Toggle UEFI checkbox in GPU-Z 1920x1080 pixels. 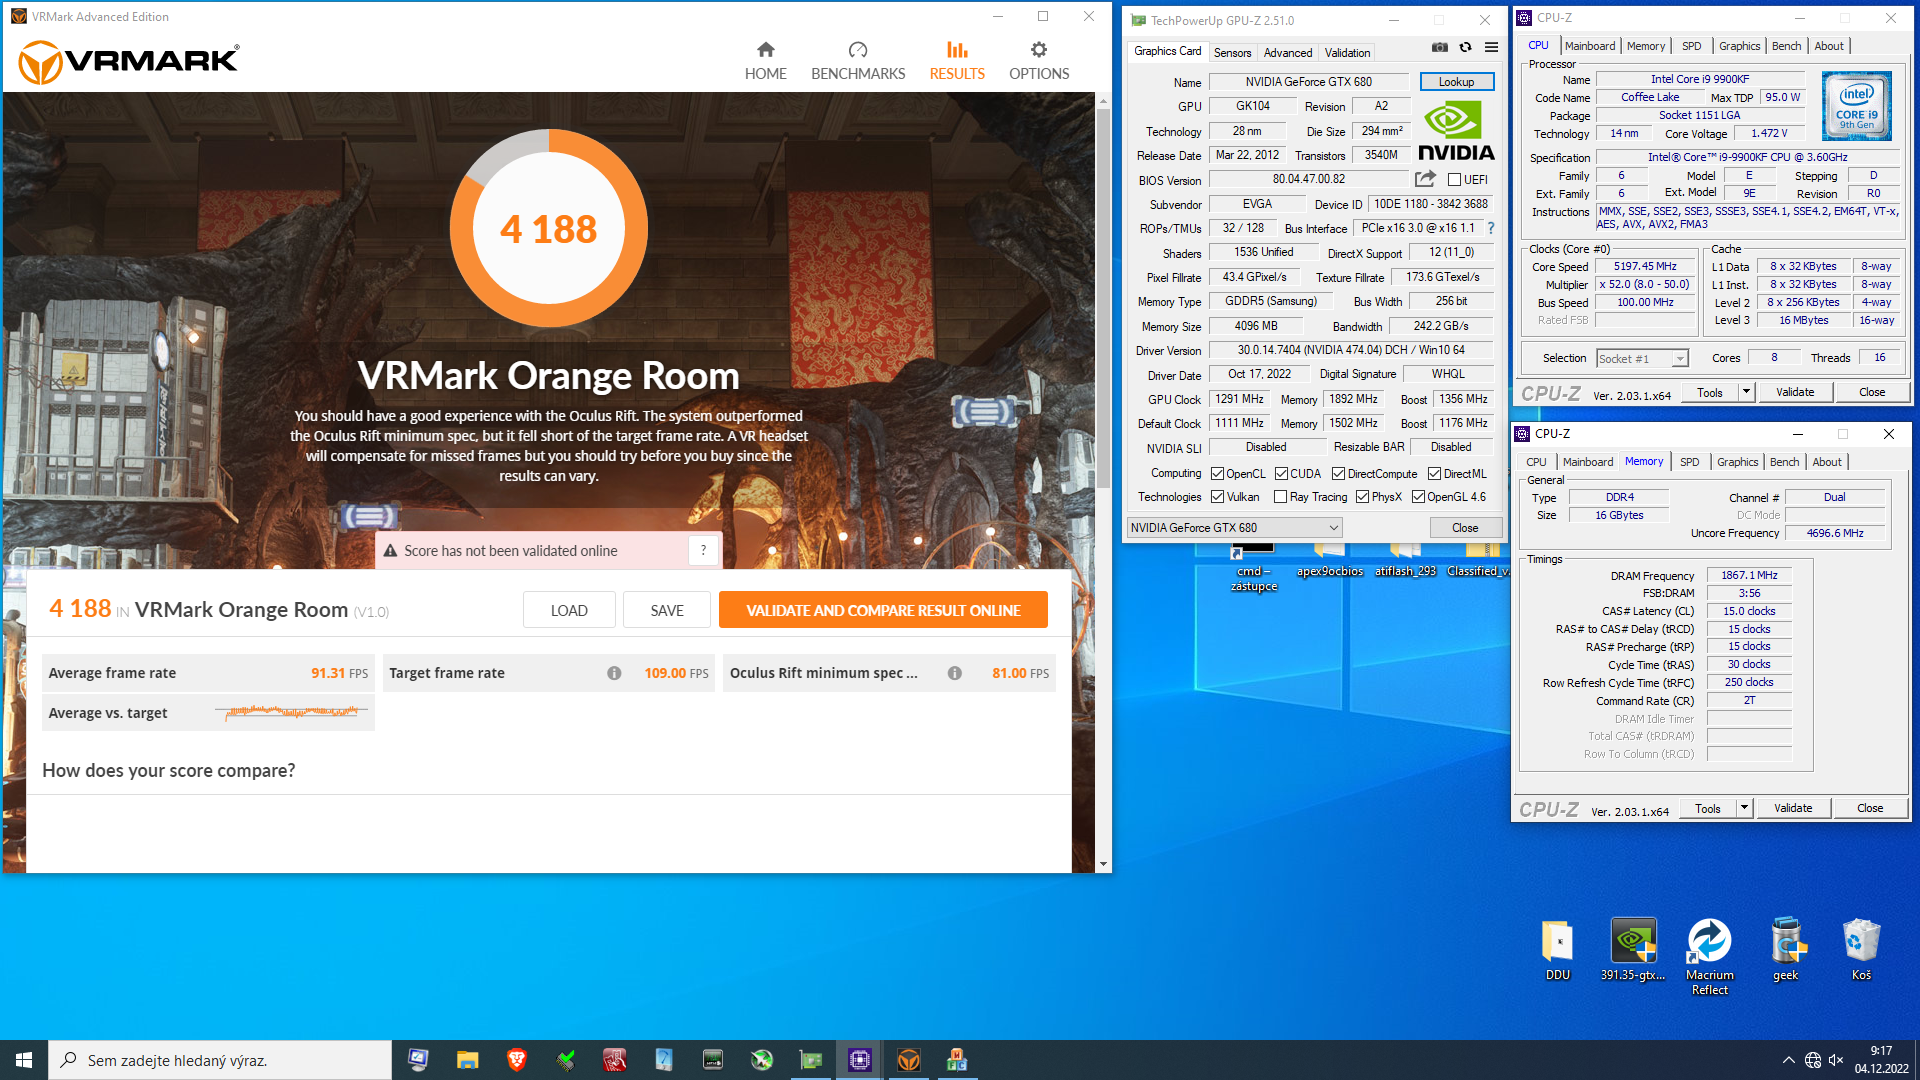point(1455,180)
